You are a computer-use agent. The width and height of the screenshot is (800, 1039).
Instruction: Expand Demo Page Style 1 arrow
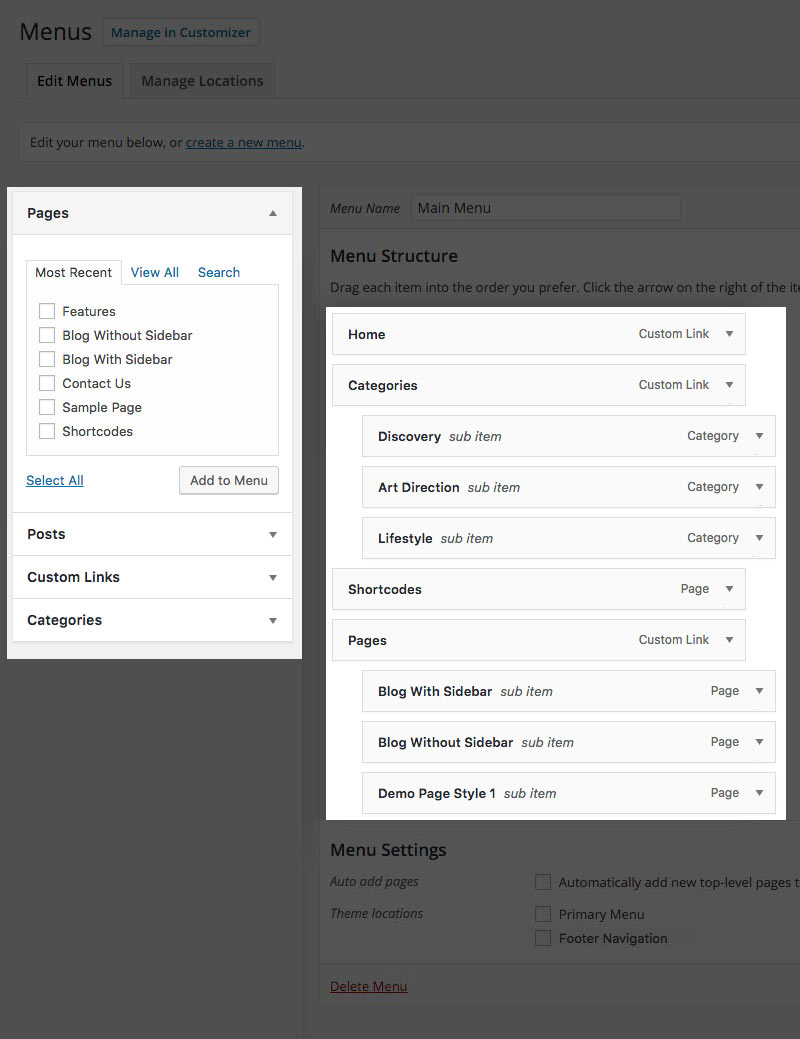tap(759, 793)
